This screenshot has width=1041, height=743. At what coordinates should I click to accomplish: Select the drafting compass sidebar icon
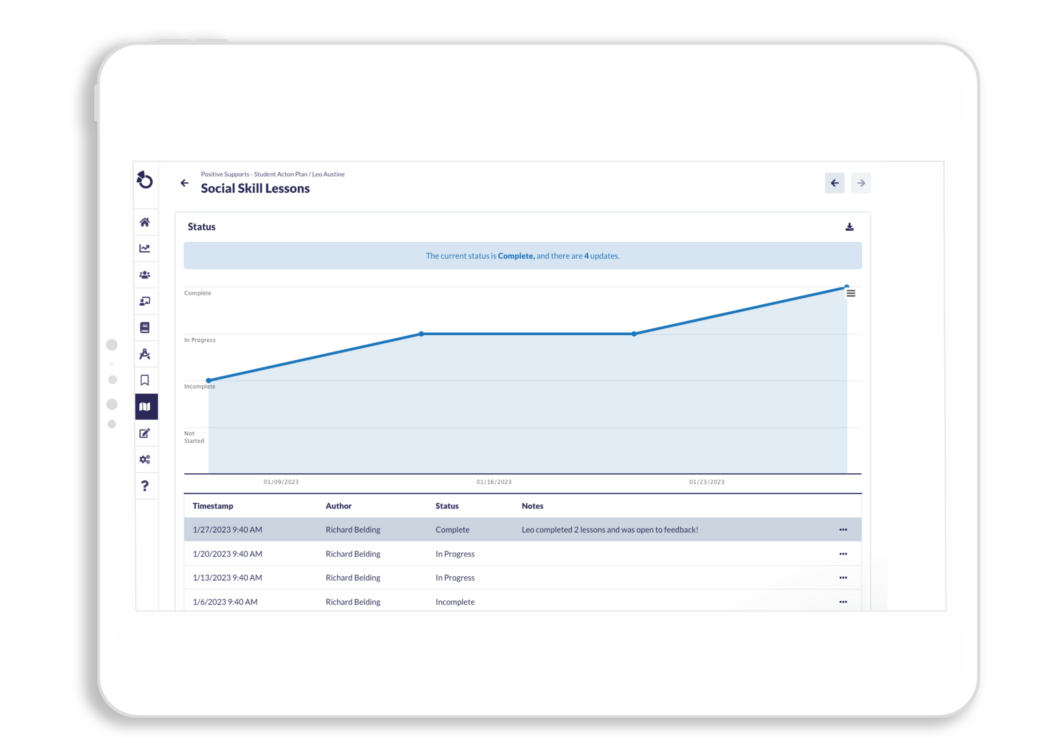145,354
